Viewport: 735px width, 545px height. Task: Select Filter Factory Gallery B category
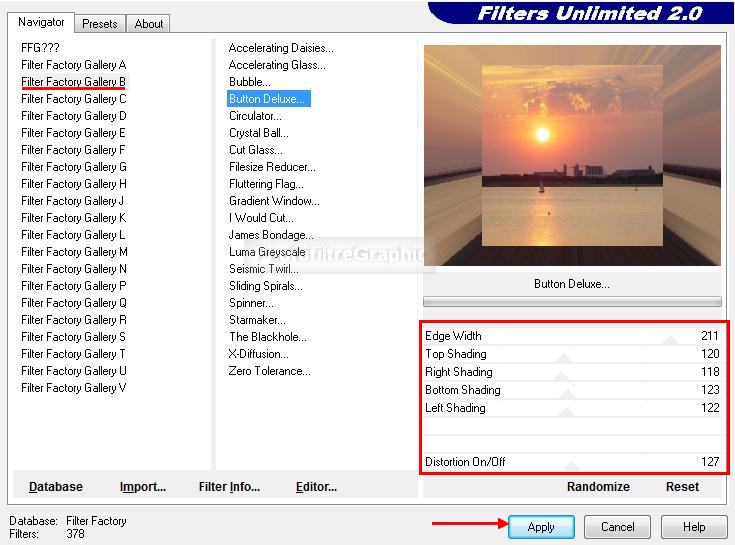pos(73,82)
